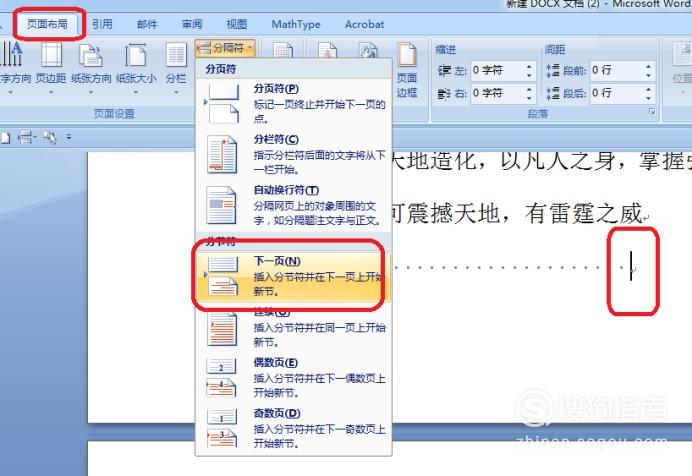Click the continuous section break icon
The image size is (692, 476).
point(222,329)
